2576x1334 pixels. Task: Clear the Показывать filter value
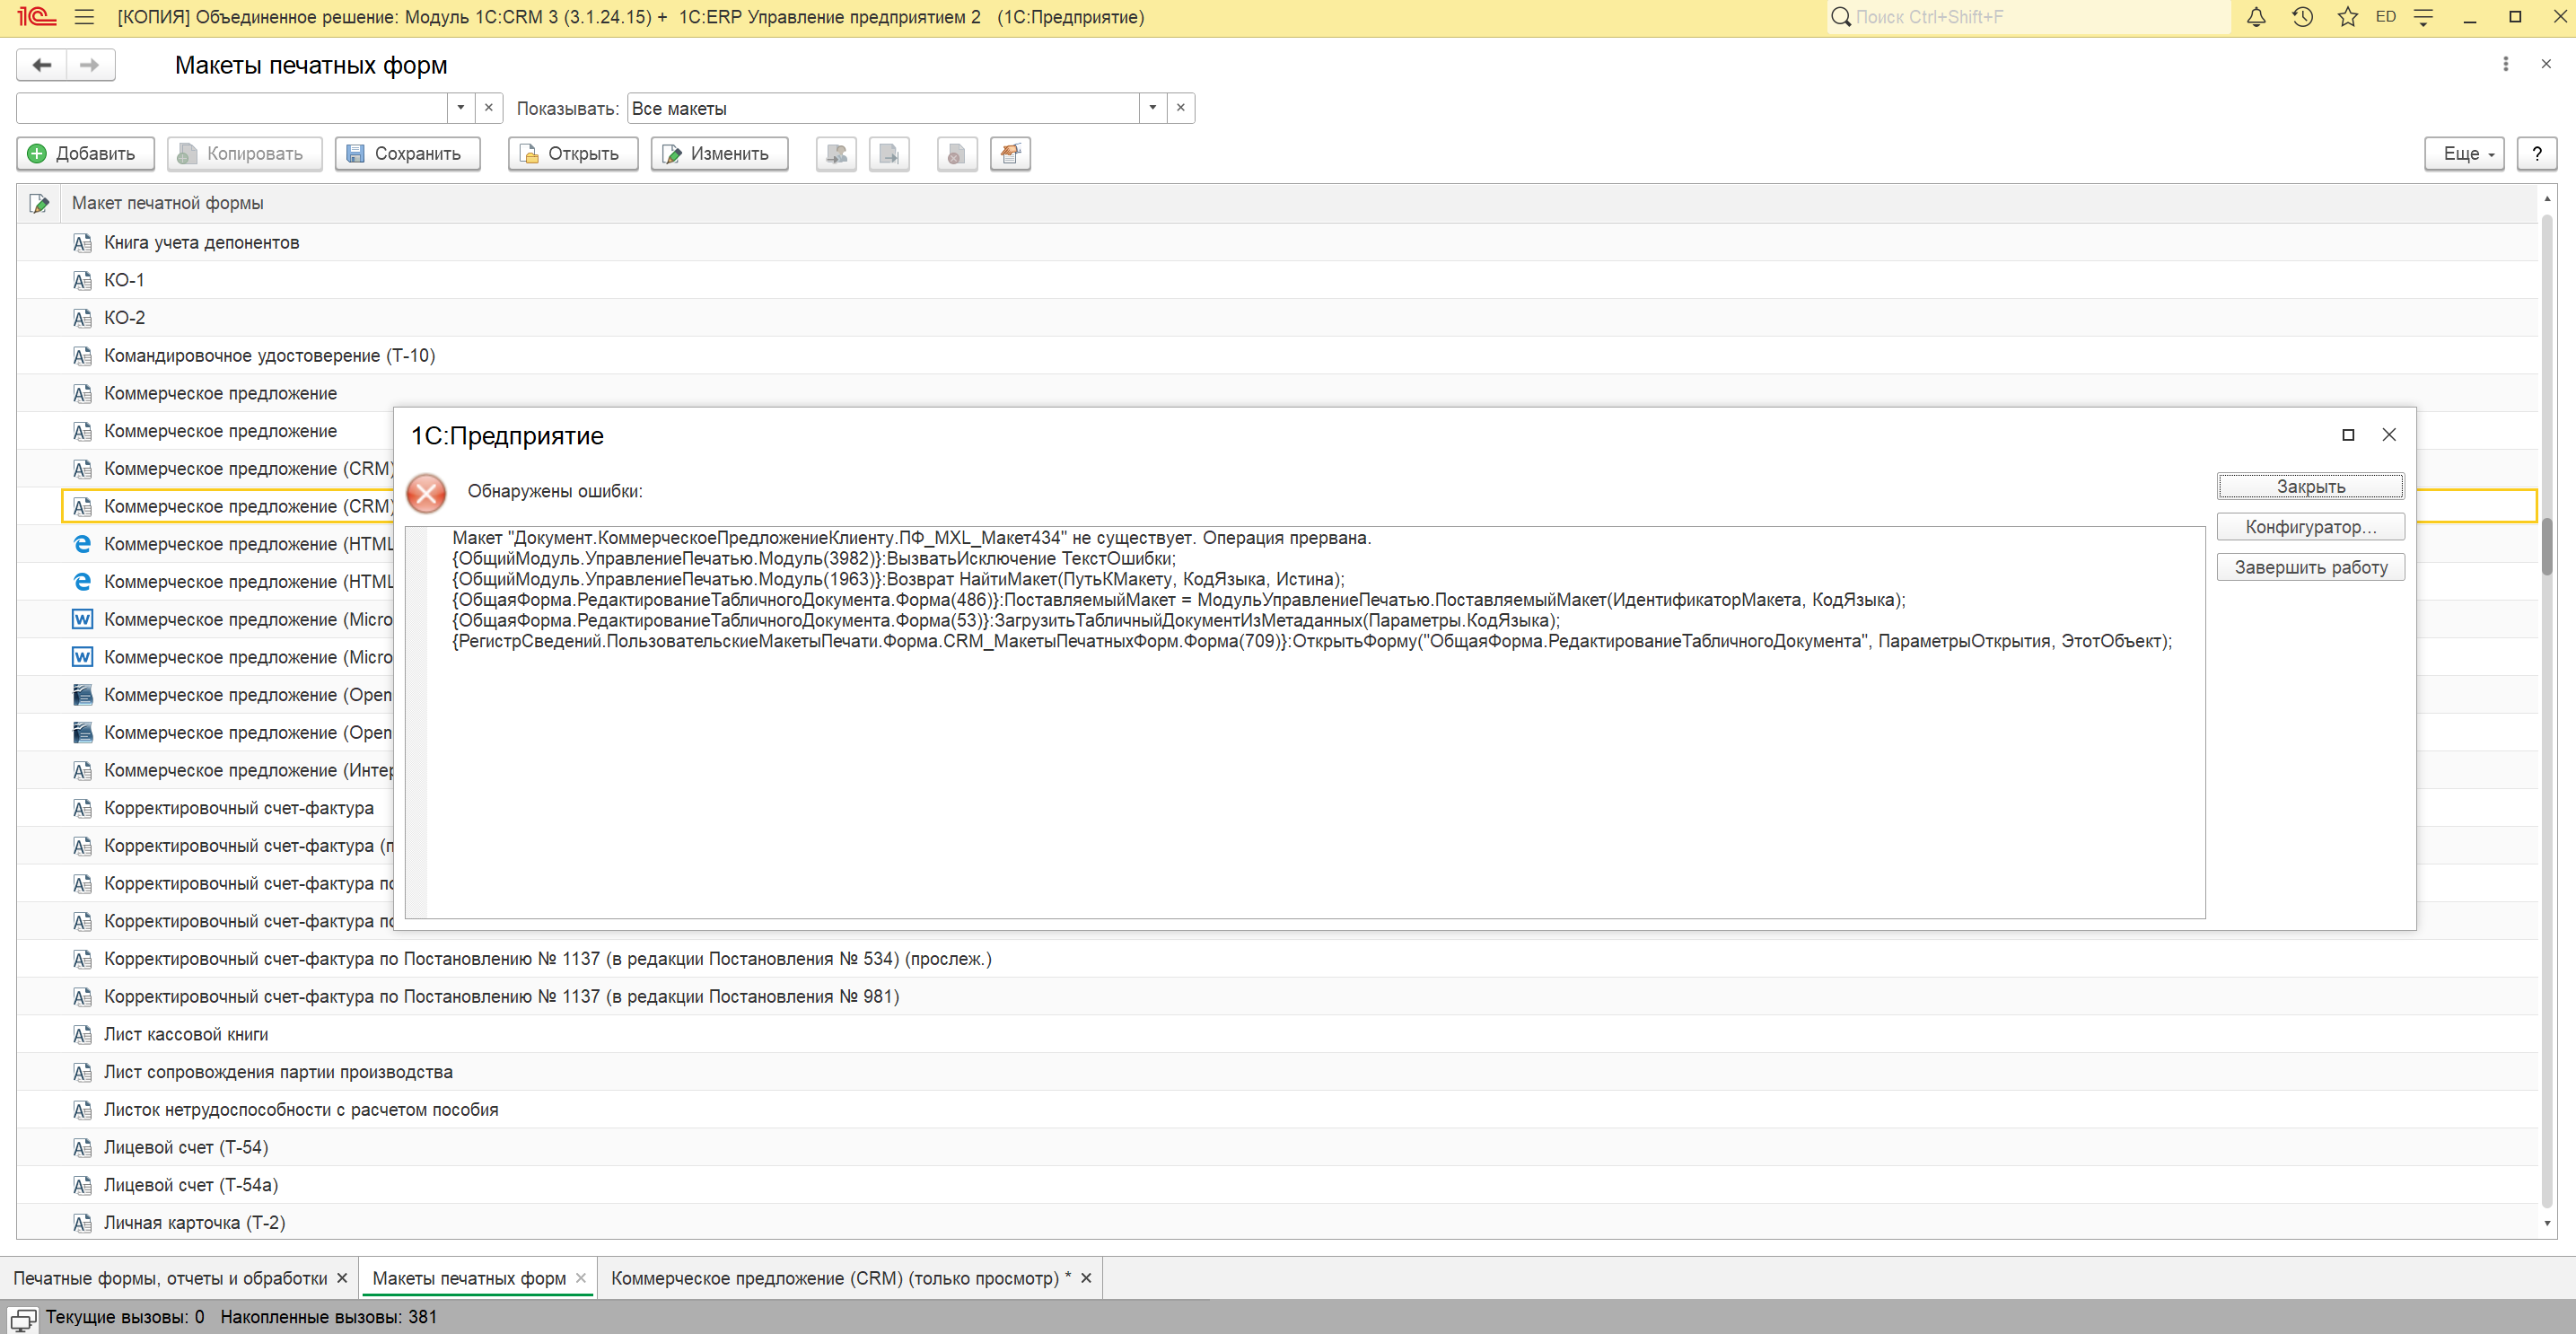pyautogui.click(x=1181, y=108)
